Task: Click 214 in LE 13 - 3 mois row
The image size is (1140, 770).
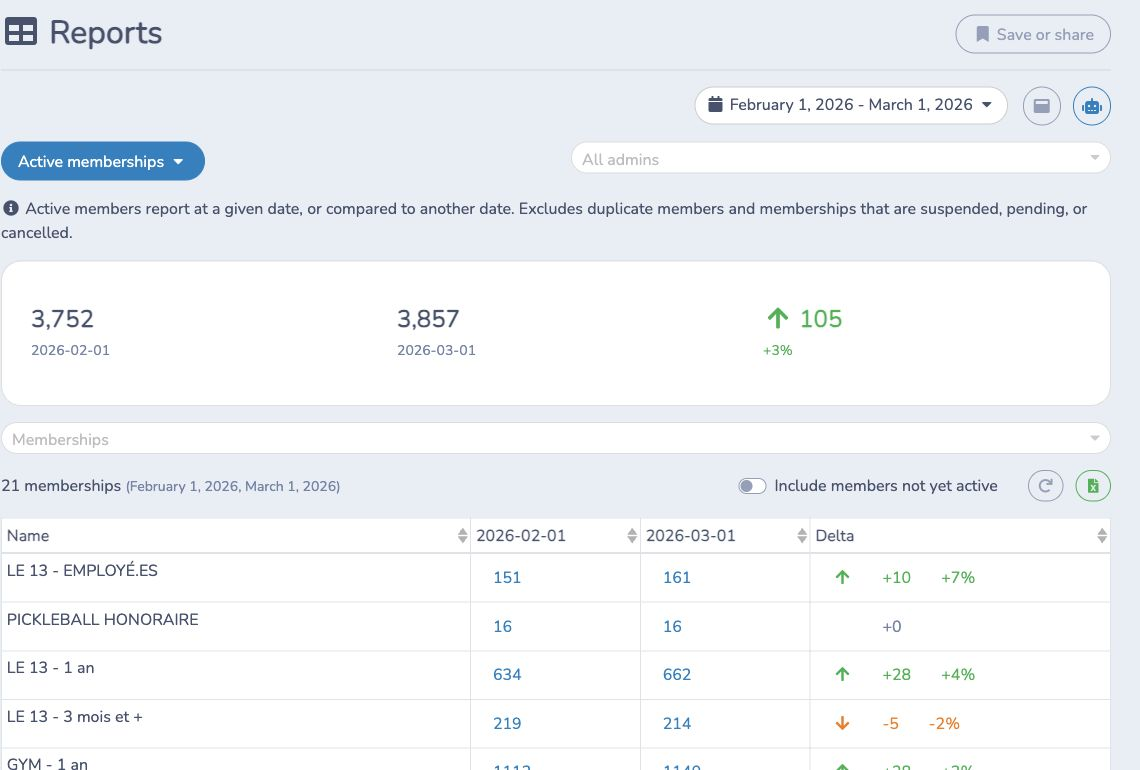Action: (x=676, y=723)
